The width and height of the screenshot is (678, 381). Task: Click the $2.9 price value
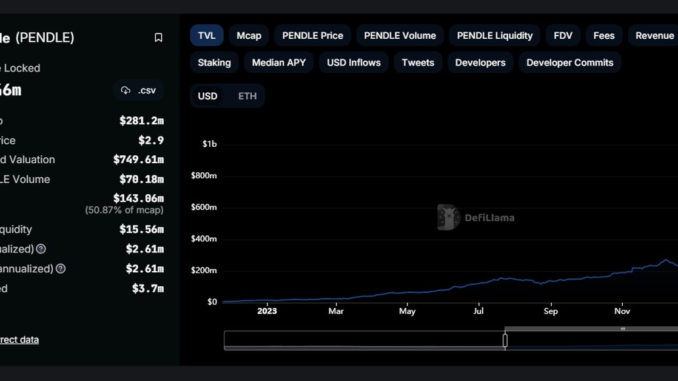click(x=151, y=140)
